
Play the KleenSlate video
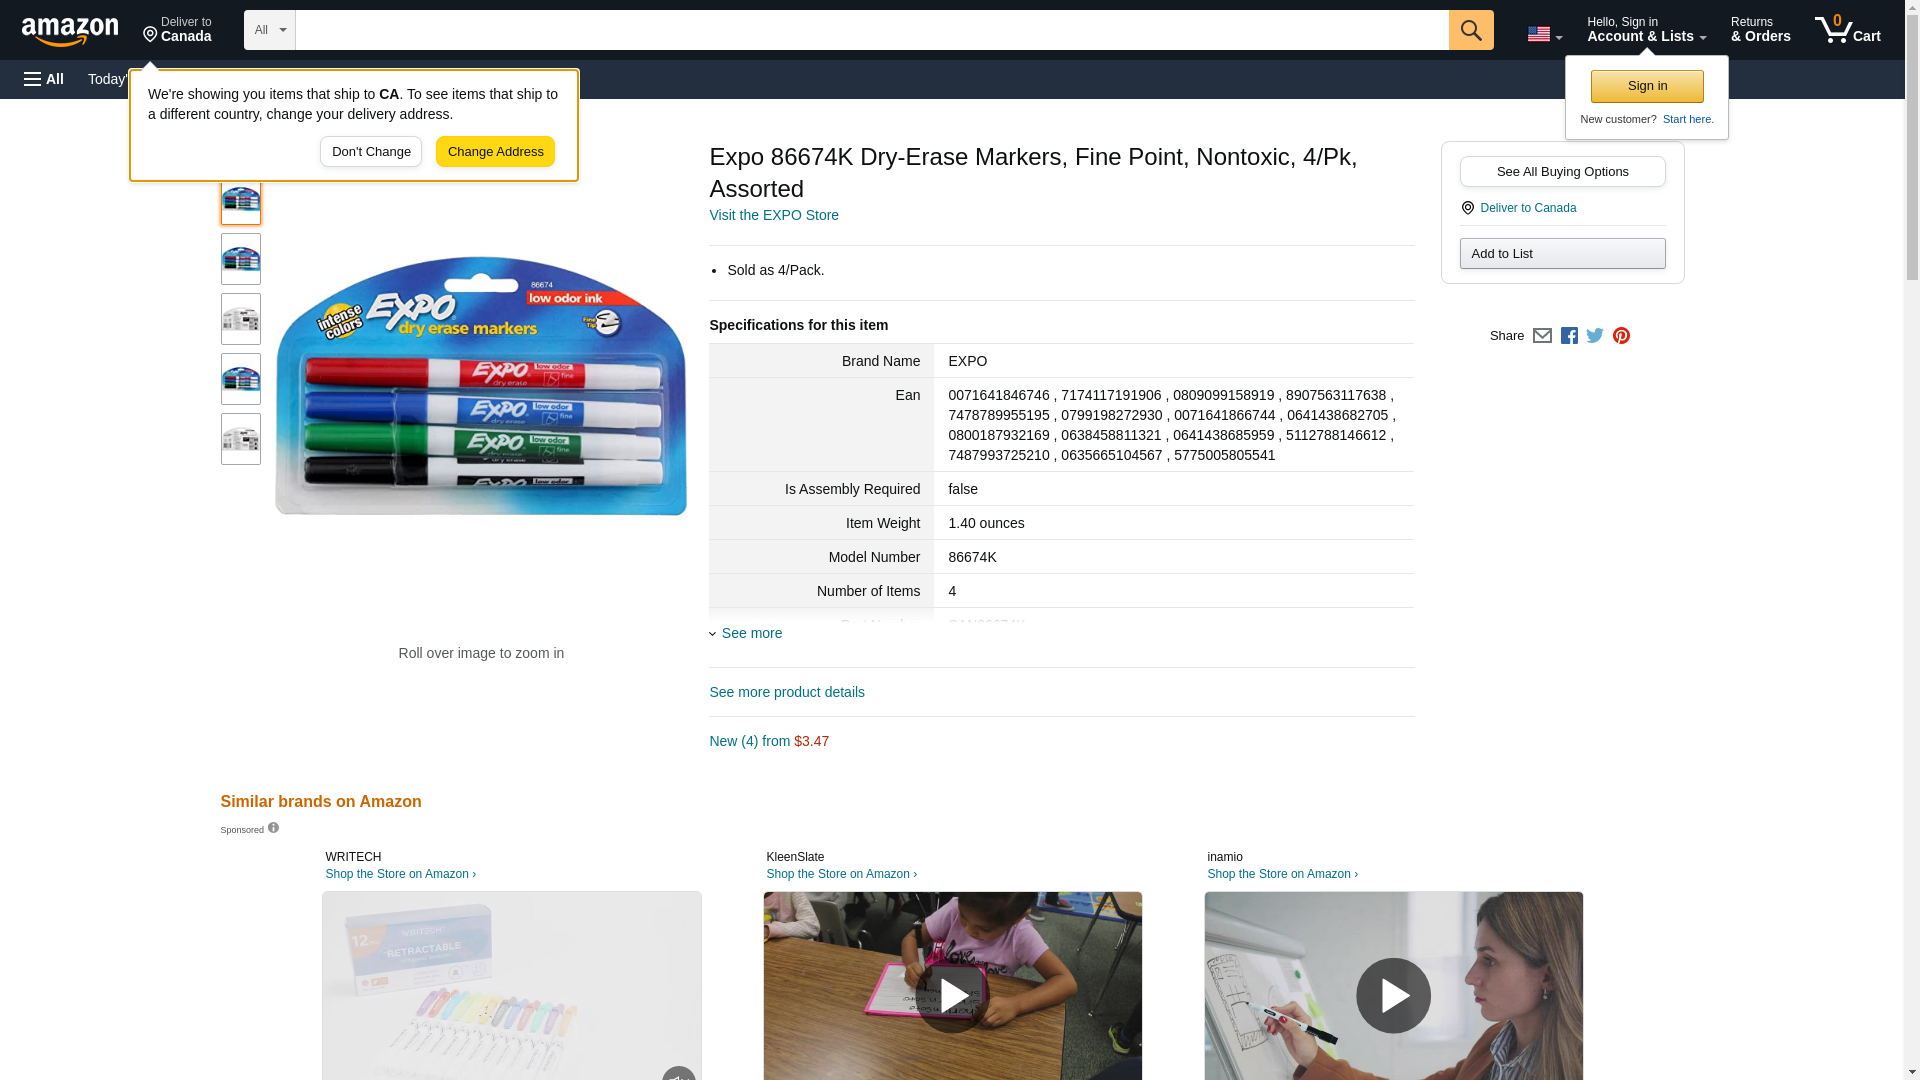click(x=952, y=995)
